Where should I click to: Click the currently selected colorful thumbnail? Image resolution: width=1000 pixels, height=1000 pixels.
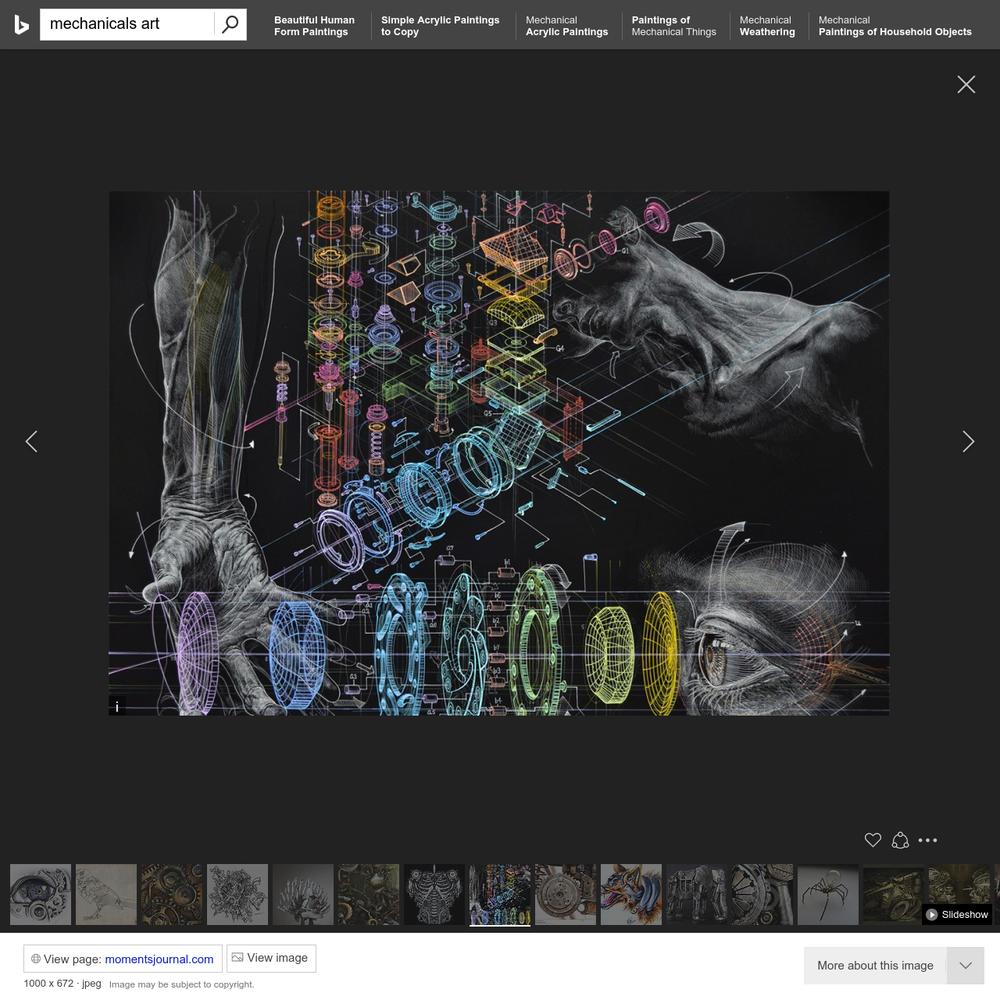coord(500,894)
